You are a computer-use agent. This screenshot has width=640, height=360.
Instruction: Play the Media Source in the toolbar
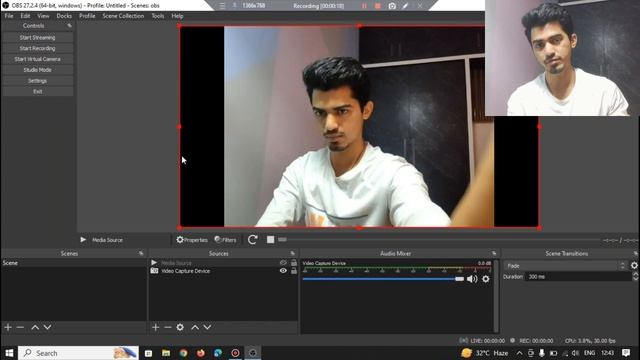(x=83, y=240)
